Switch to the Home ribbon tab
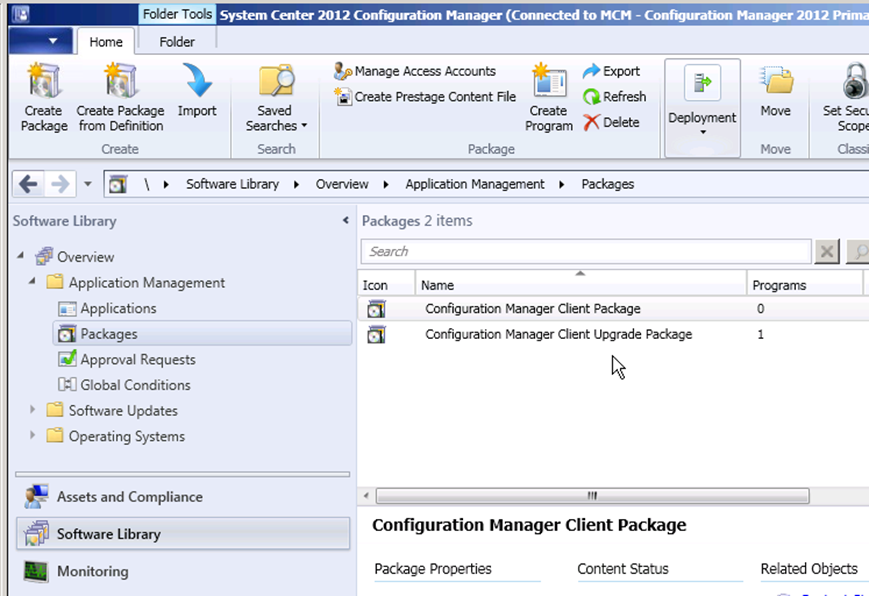 106,42
